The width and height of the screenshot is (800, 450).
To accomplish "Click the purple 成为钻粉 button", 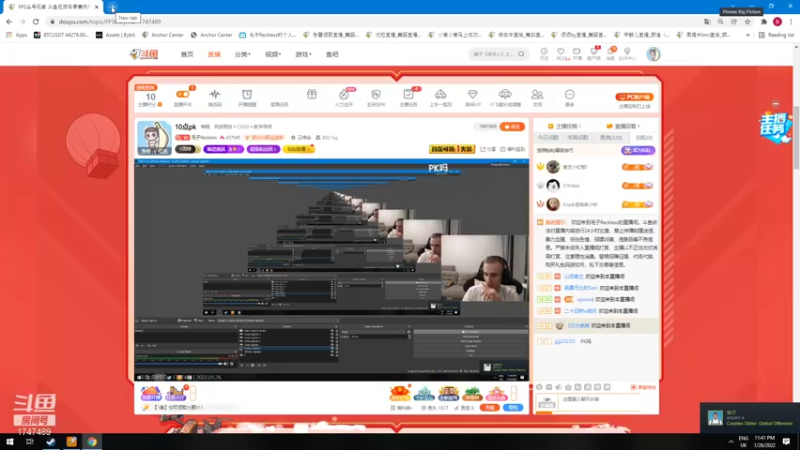I will 638,151.
